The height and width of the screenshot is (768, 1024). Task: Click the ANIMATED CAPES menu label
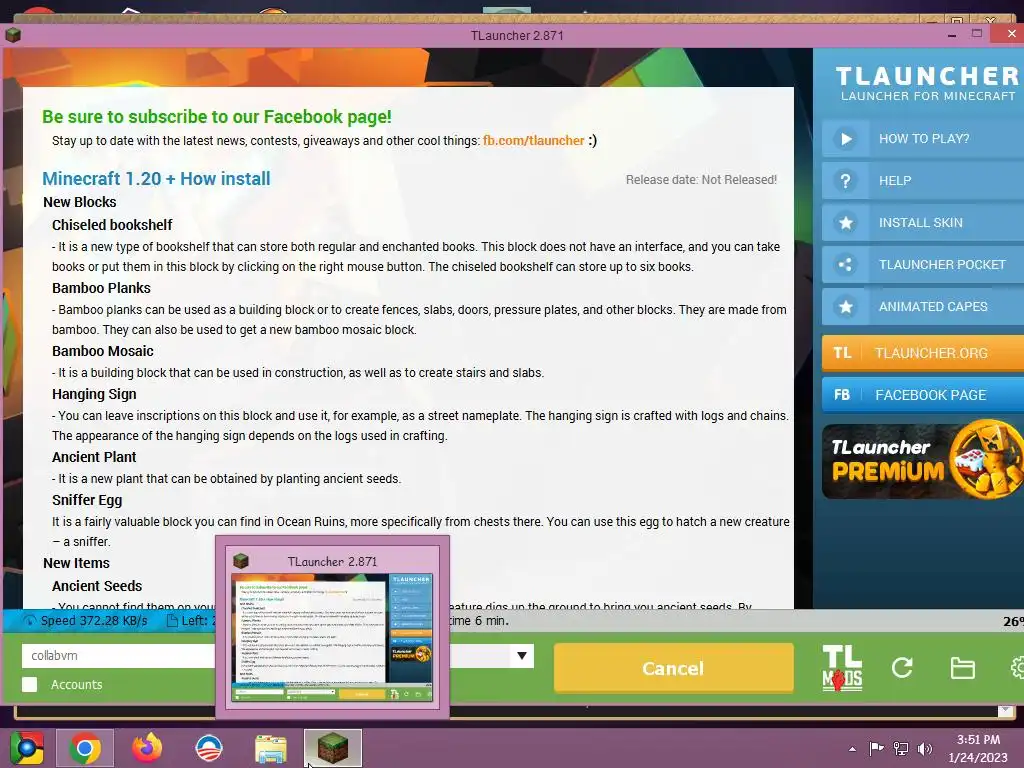click(933, 306)
